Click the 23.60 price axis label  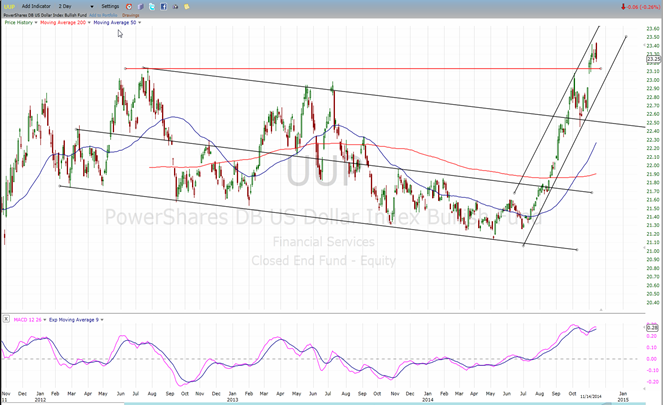coord(652,29)
